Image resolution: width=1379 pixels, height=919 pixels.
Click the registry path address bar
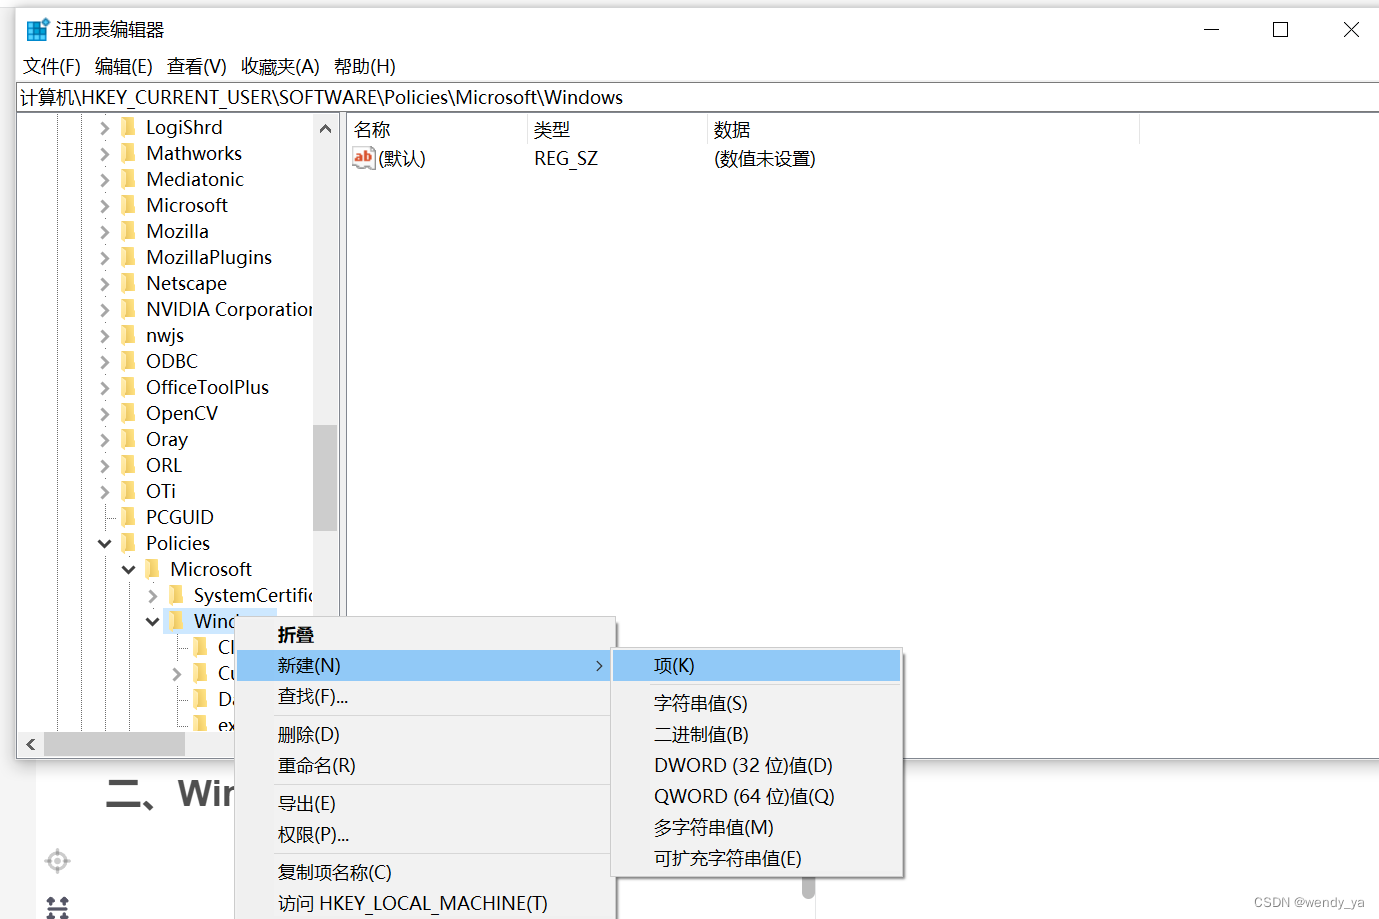click(x=698, y=97)
